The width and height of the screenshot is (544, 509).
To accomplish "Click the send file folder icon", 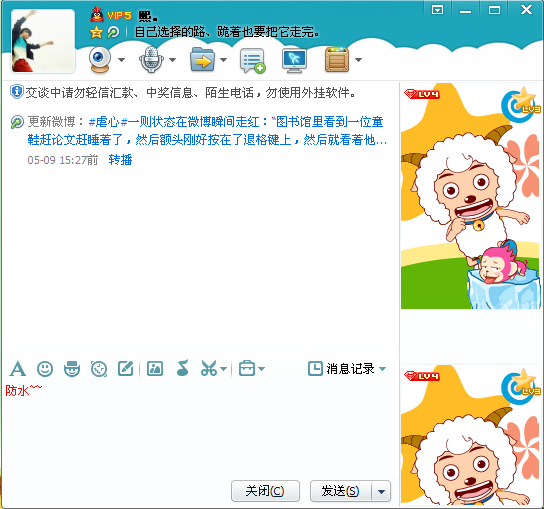I will click(203, 60).
